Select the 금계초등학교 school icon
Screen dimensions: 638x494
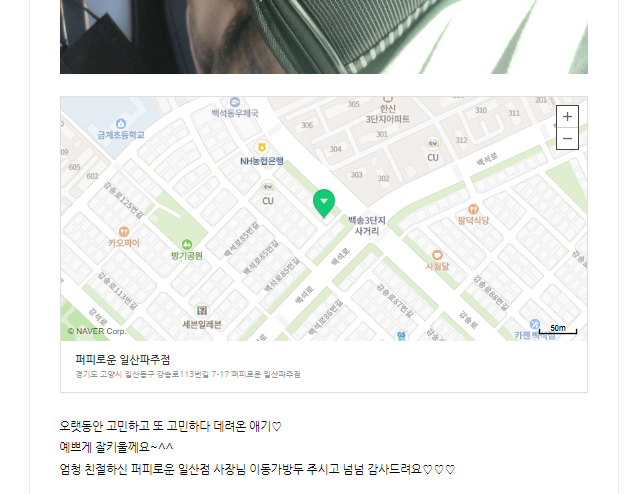tap(121, 123)
